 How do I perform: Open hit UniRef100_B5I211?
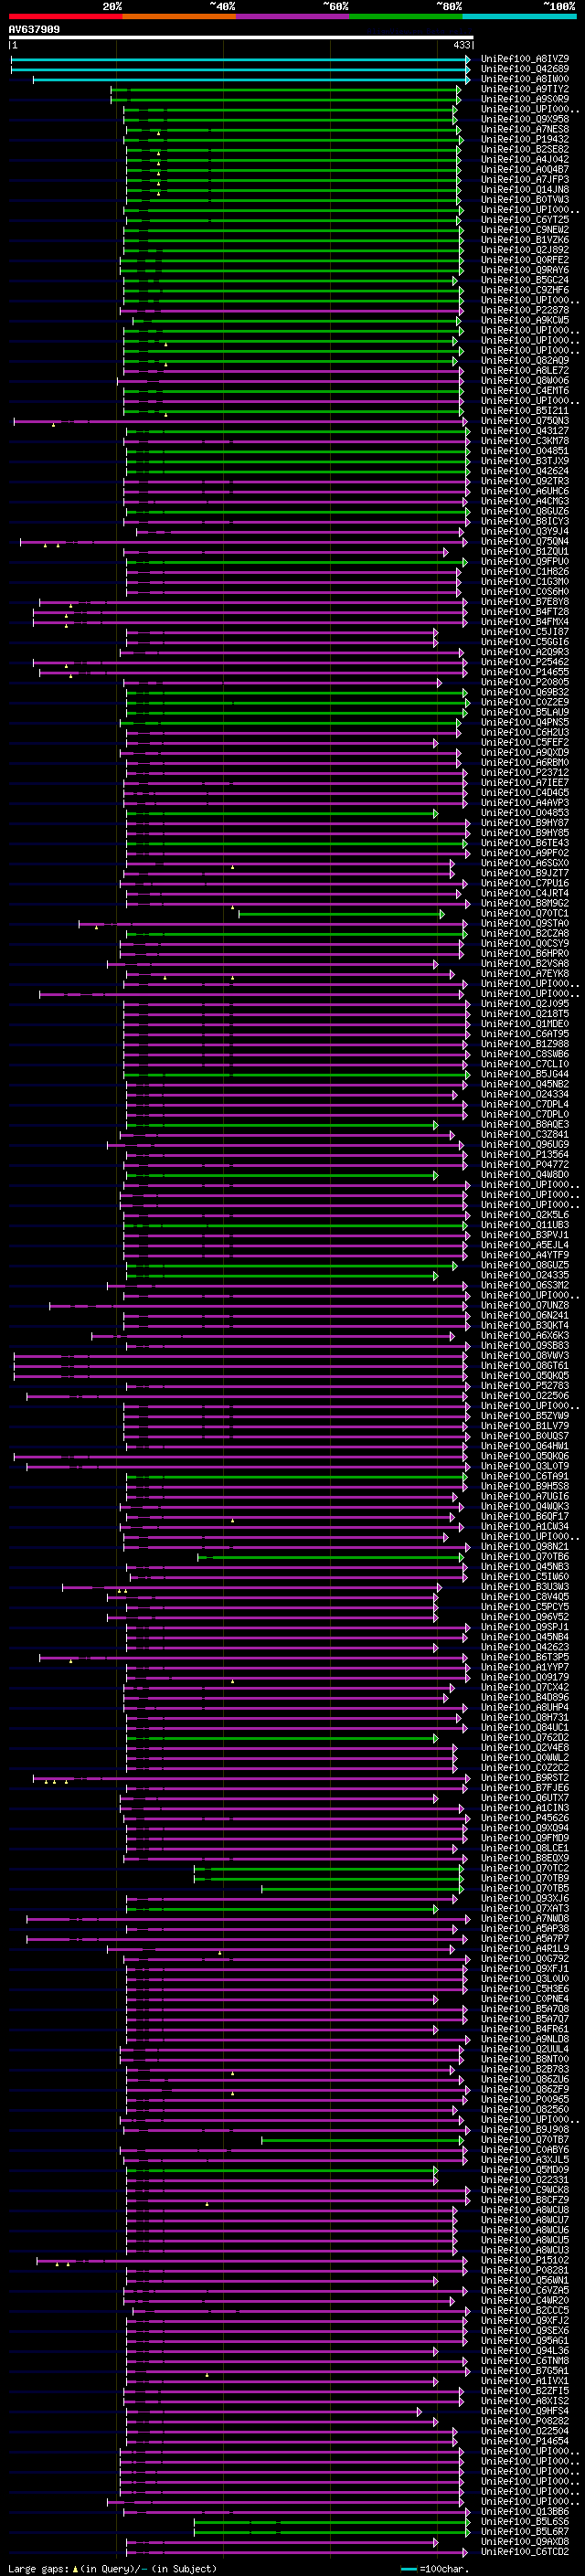coord(525,411)
